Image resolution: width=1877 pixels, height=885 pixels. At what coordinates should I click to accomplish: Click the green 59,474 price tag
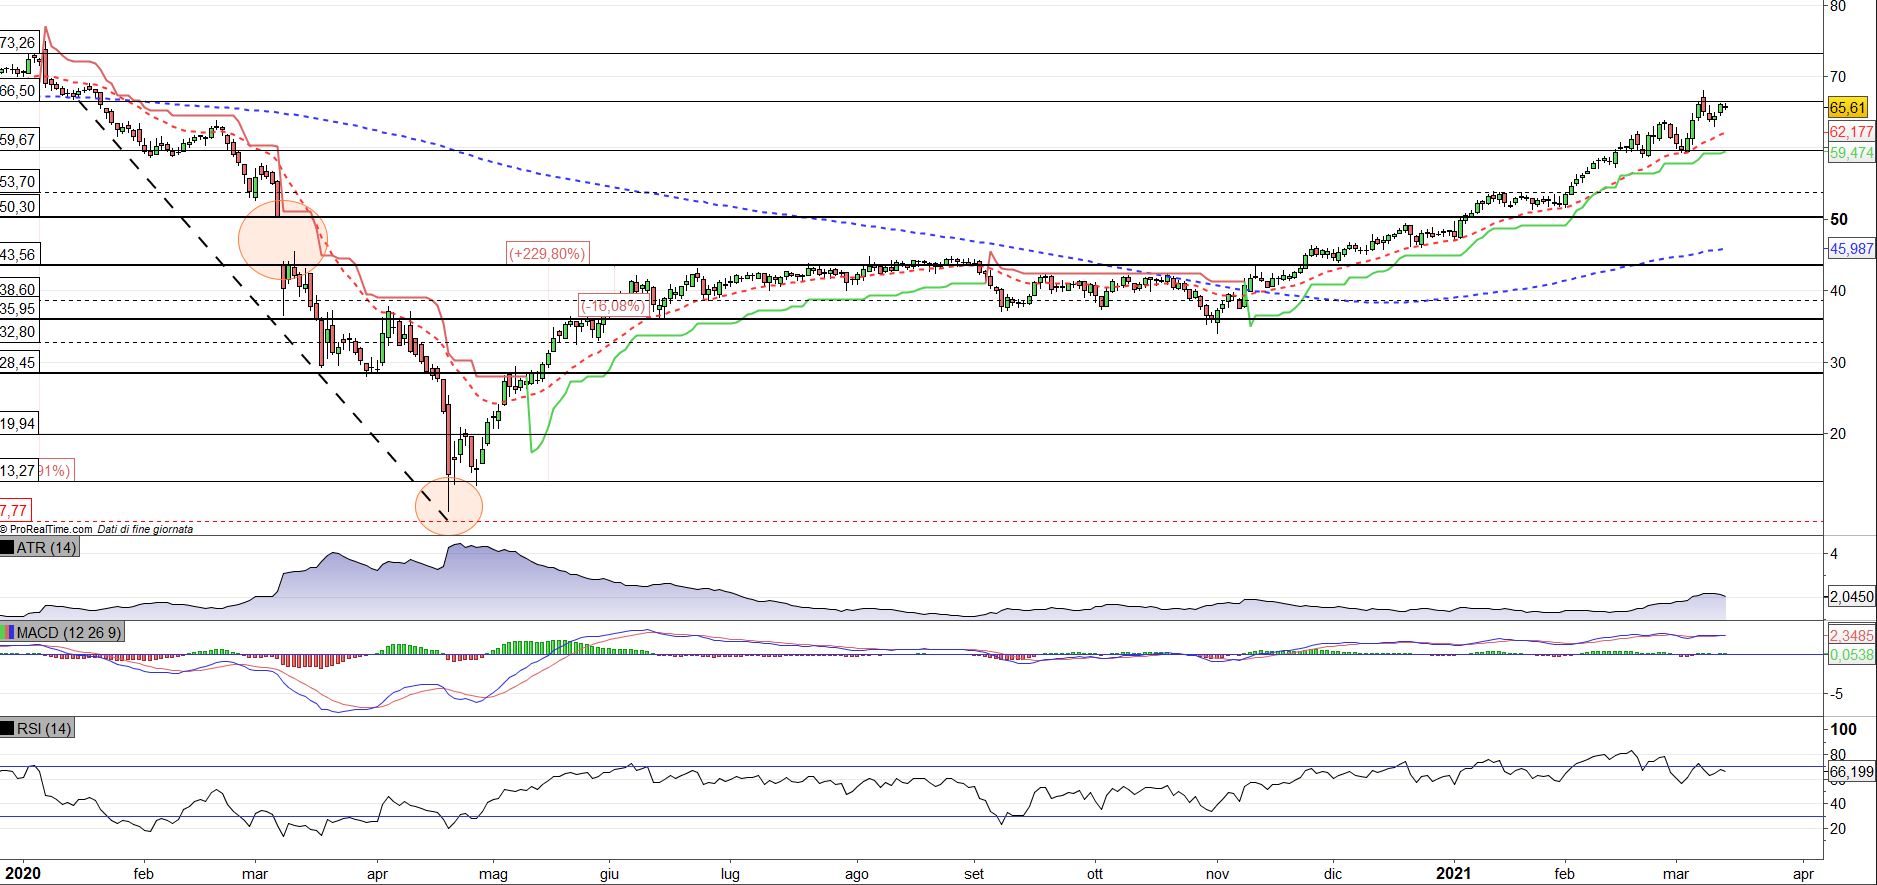click(1850, 153)
